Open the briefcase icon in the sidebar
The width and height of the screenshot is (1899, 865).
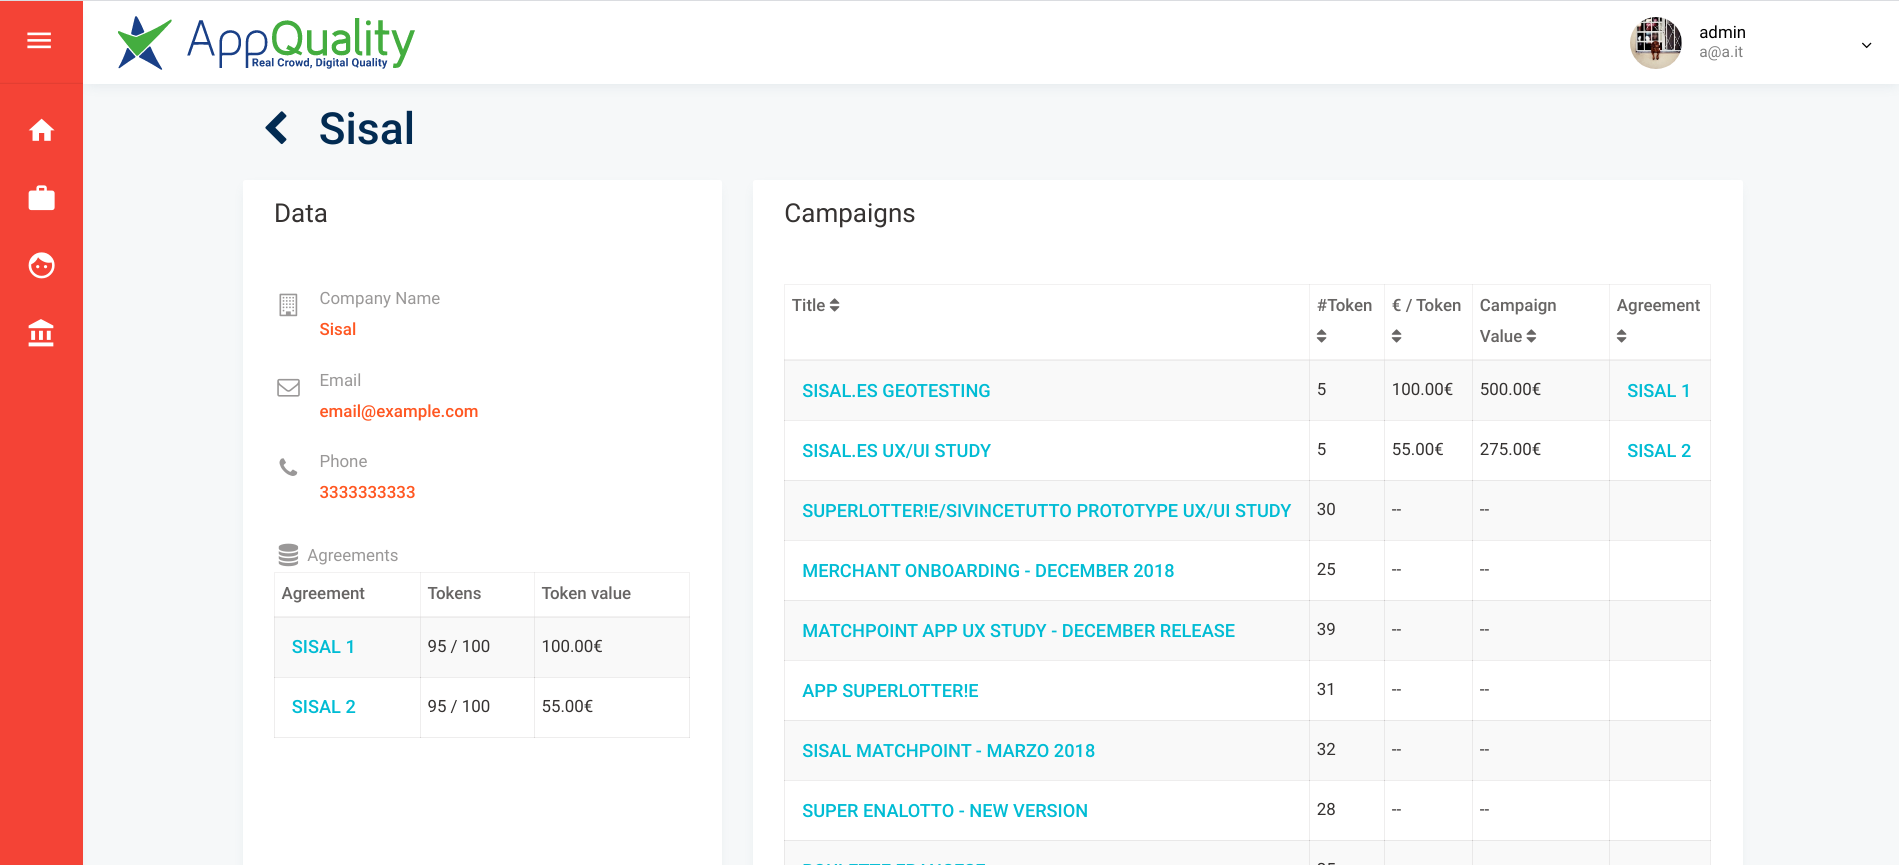(41, 198)
